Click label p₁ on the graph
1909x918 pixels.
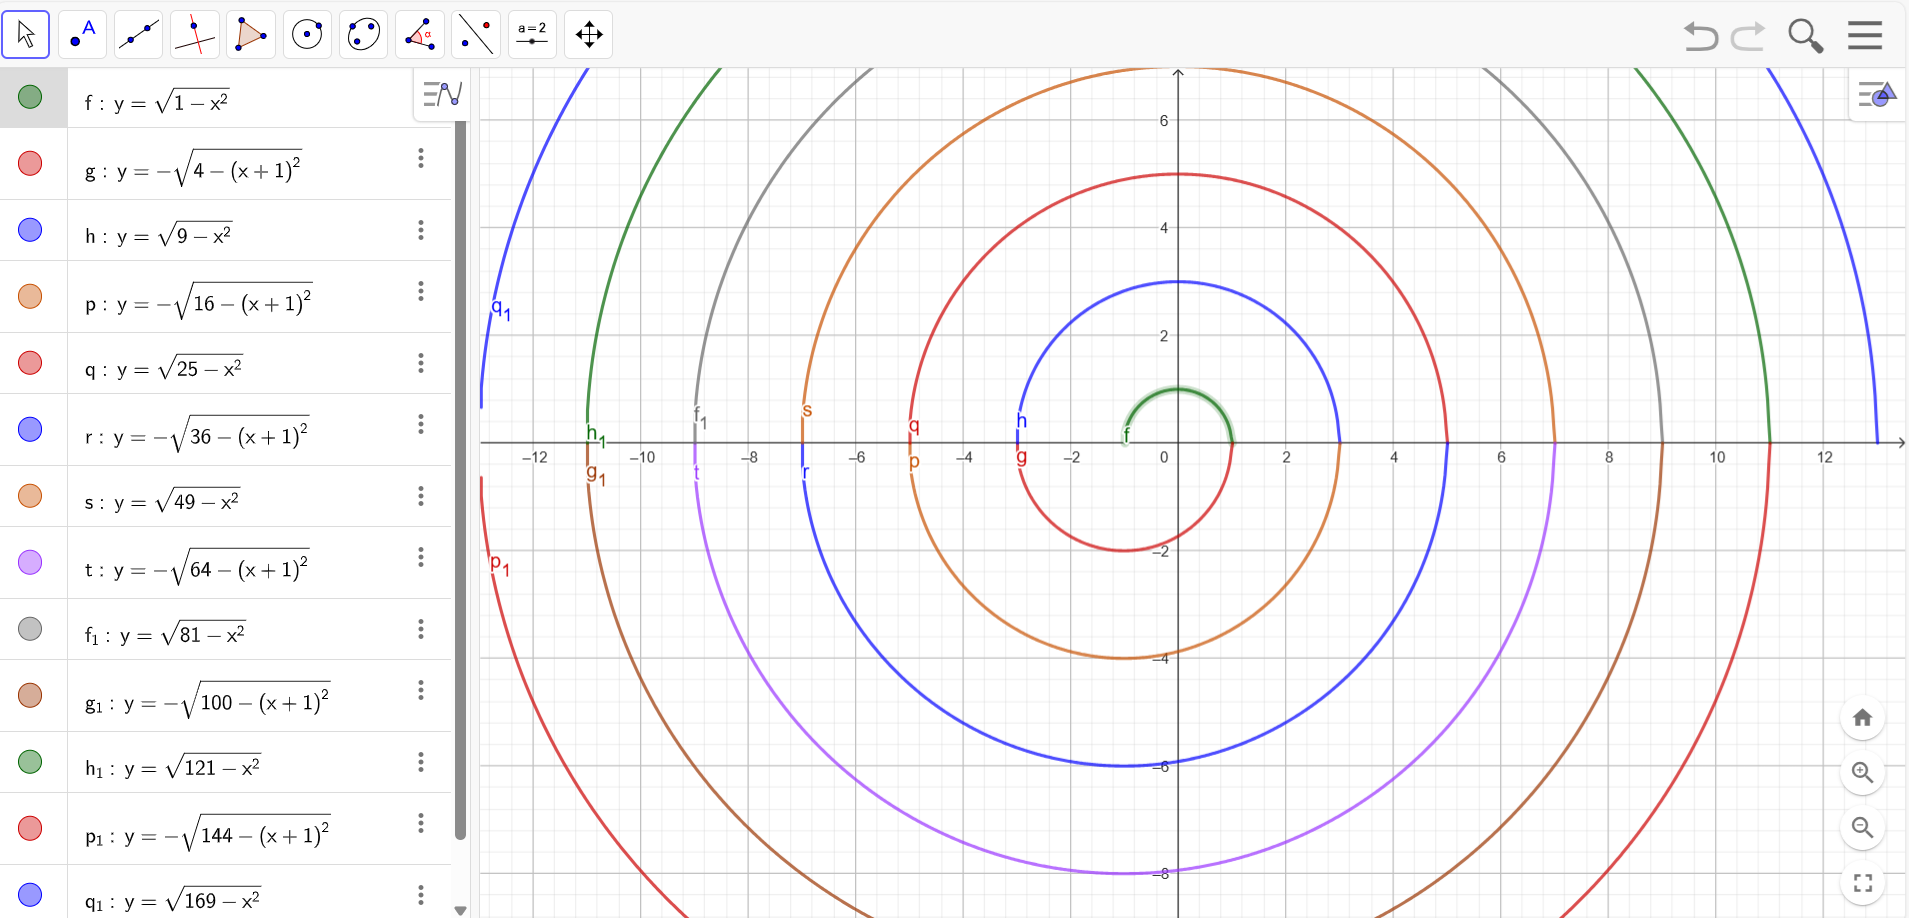pyautogui.click(x=500, y=565)
